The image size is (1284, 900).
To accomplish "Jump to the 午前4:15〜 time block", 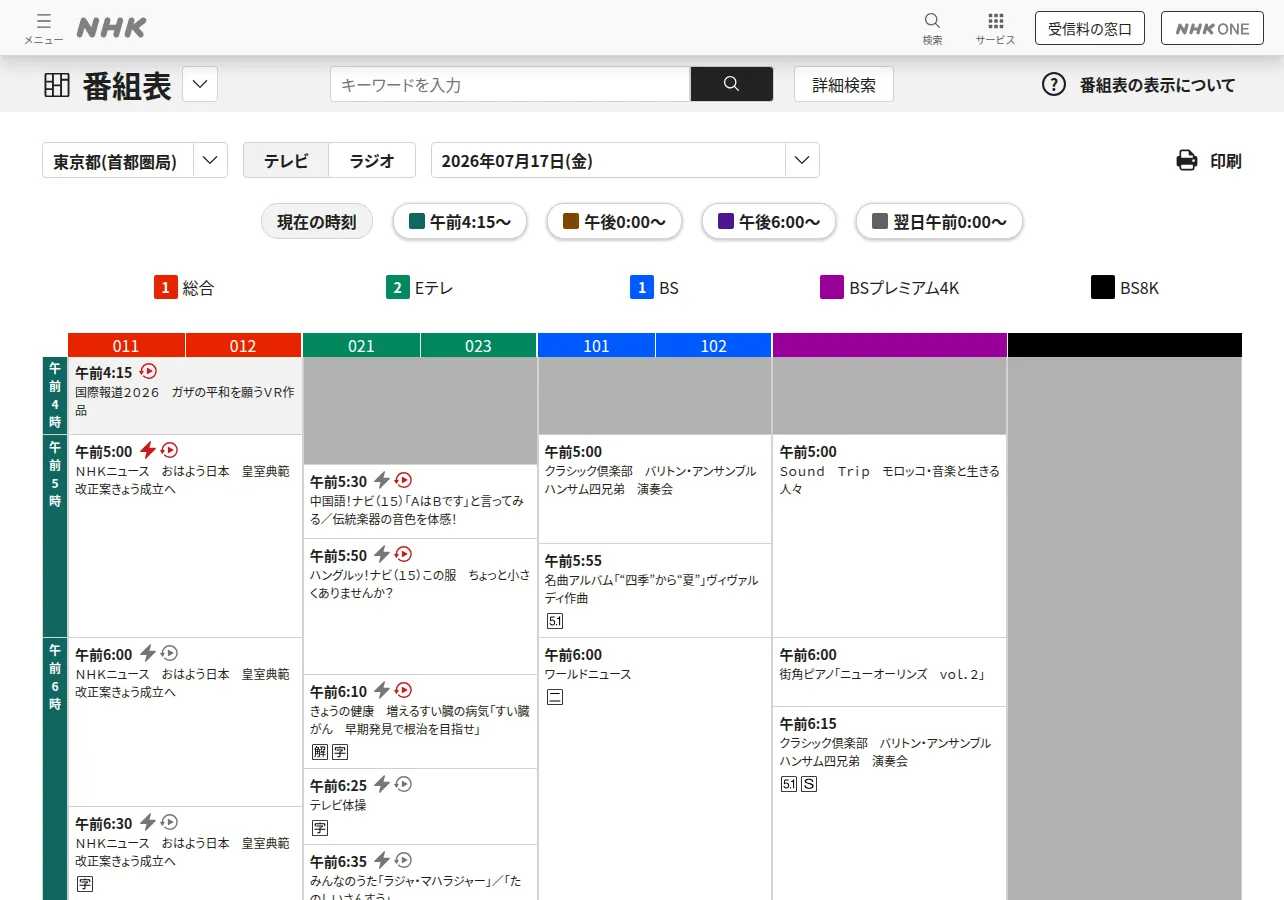I will pos(461,222).
